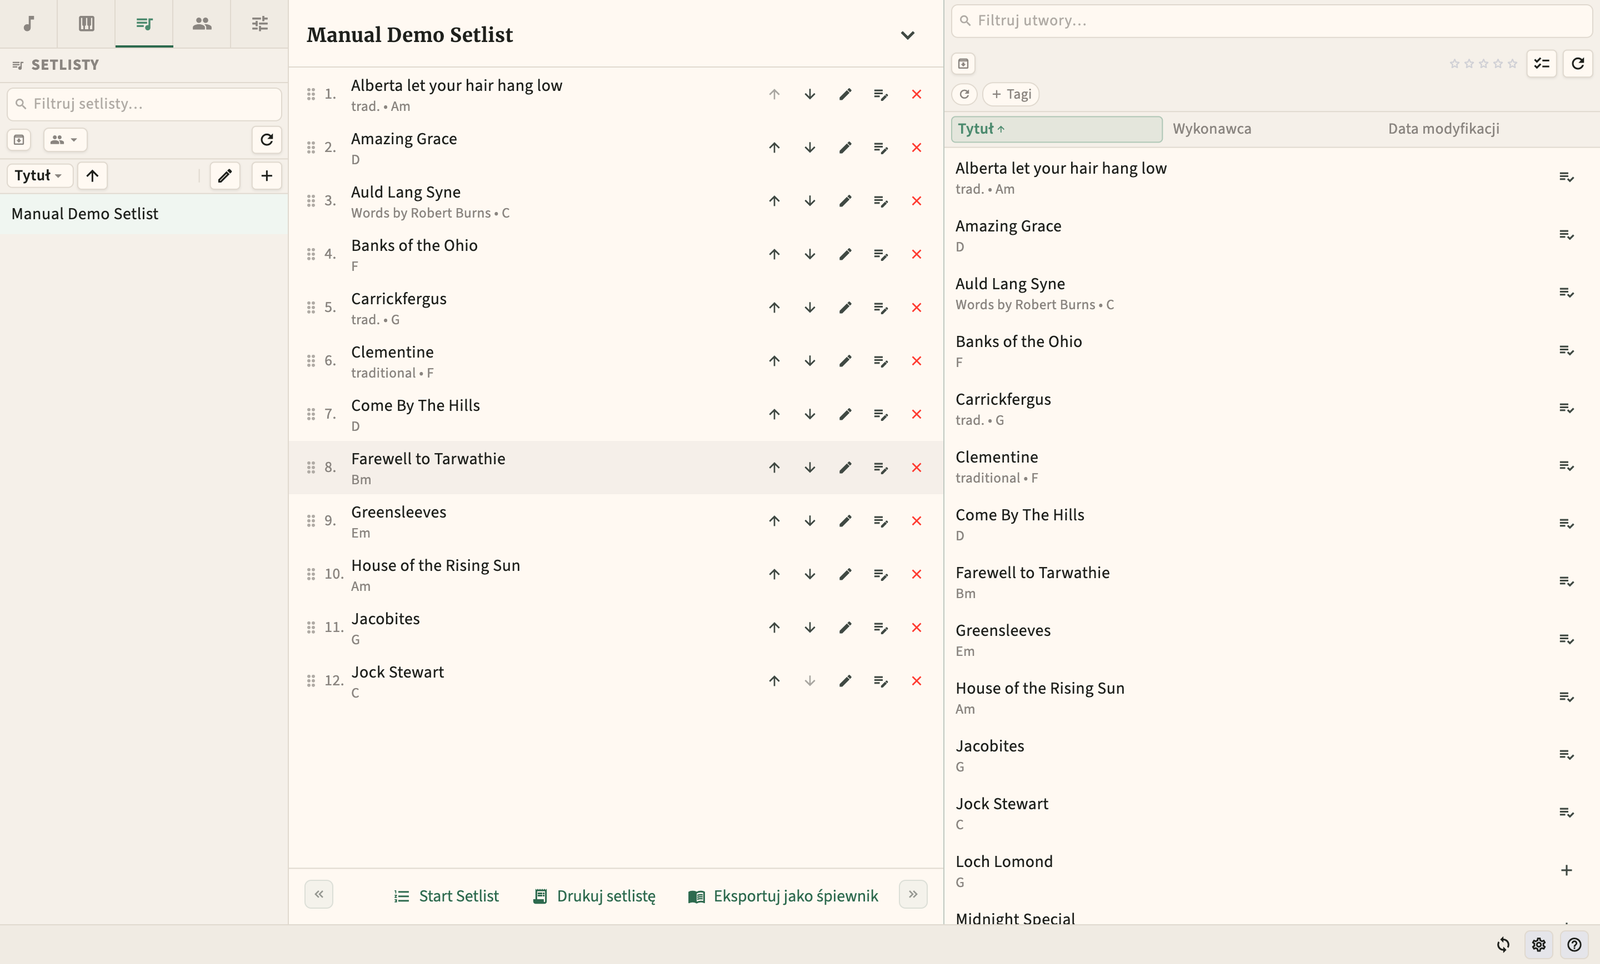1600x964 pixels.
Task: Open the songbooks tab icon
Action: pyautogui.click(x=87, y=24)
